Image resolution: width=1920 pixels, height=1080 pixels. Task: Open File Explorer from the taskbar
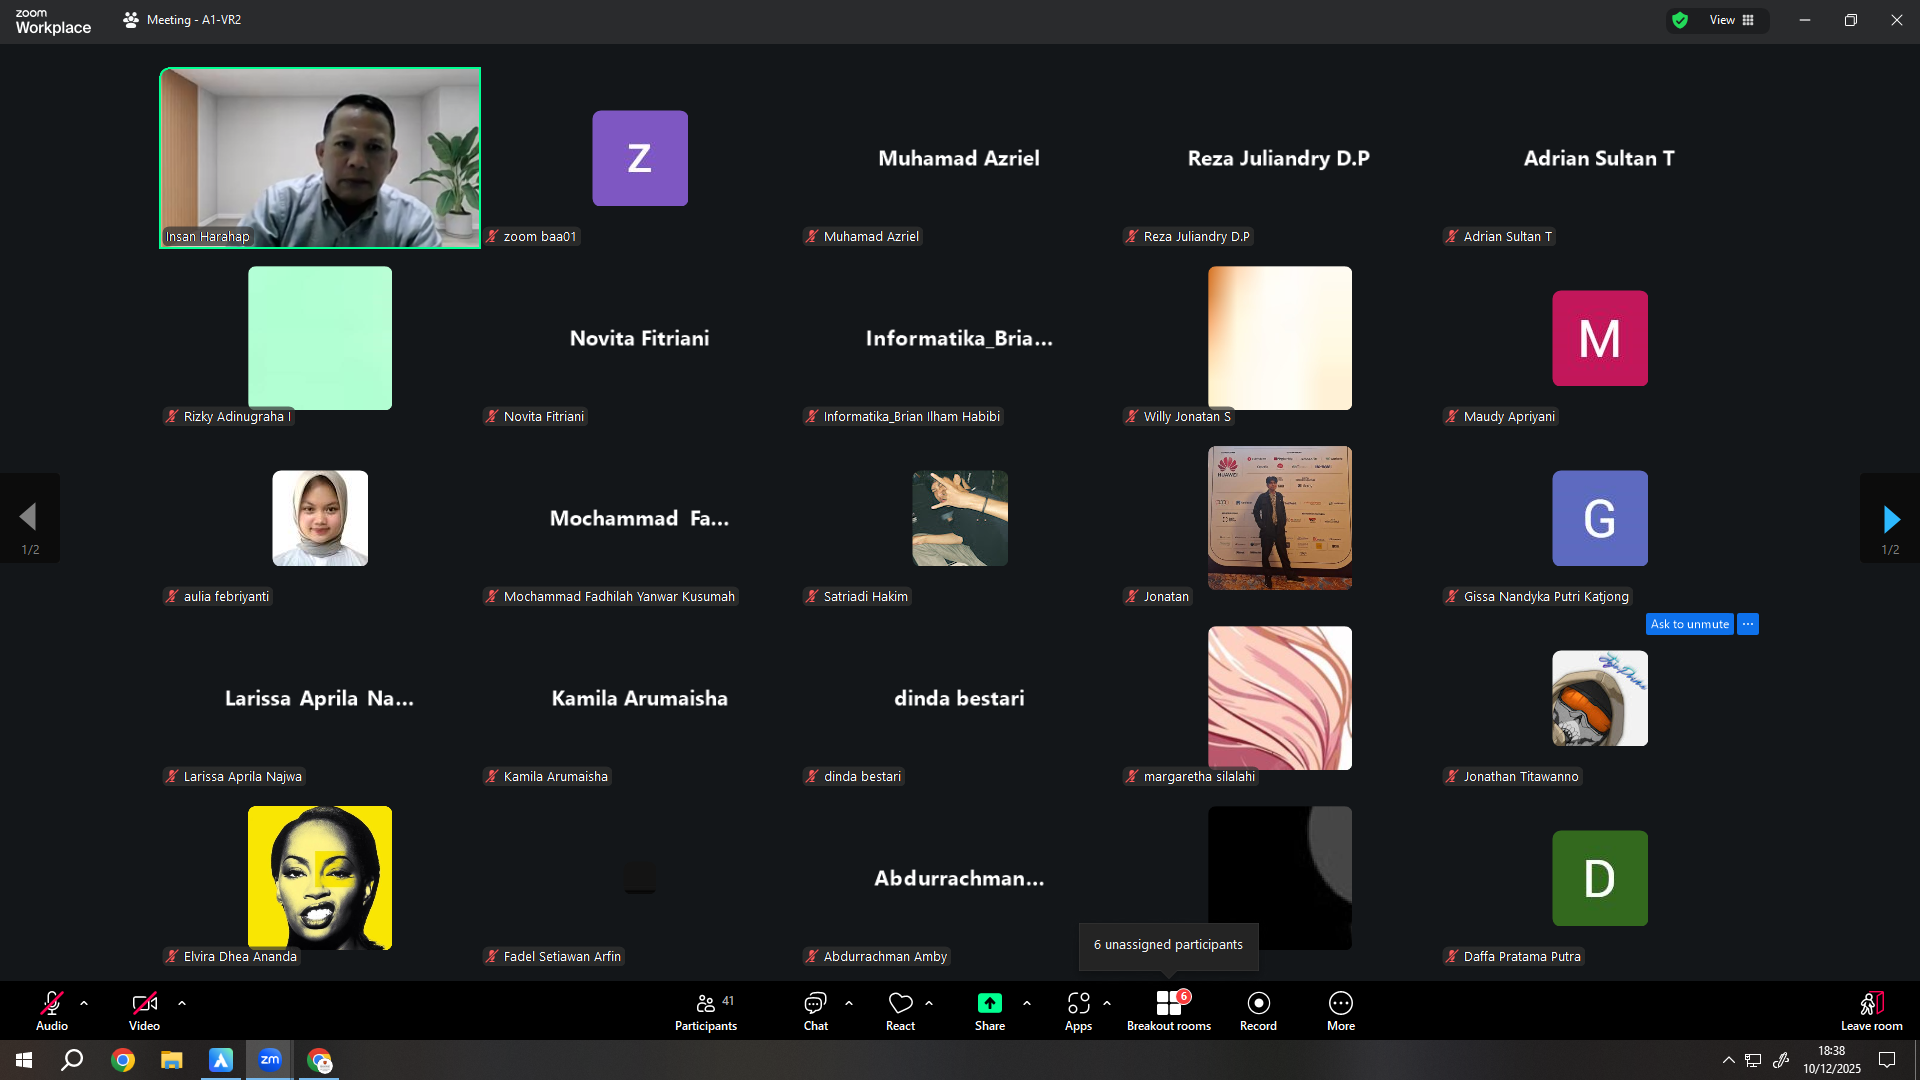pos(172,1060)
